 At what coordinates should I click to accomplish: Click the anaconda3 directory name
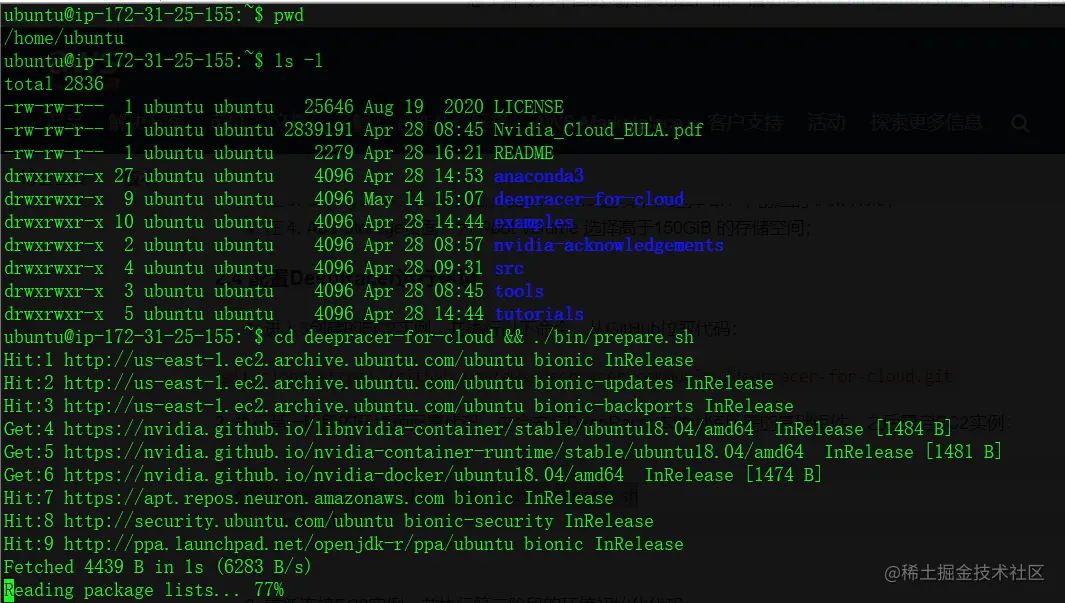[539, 177]
